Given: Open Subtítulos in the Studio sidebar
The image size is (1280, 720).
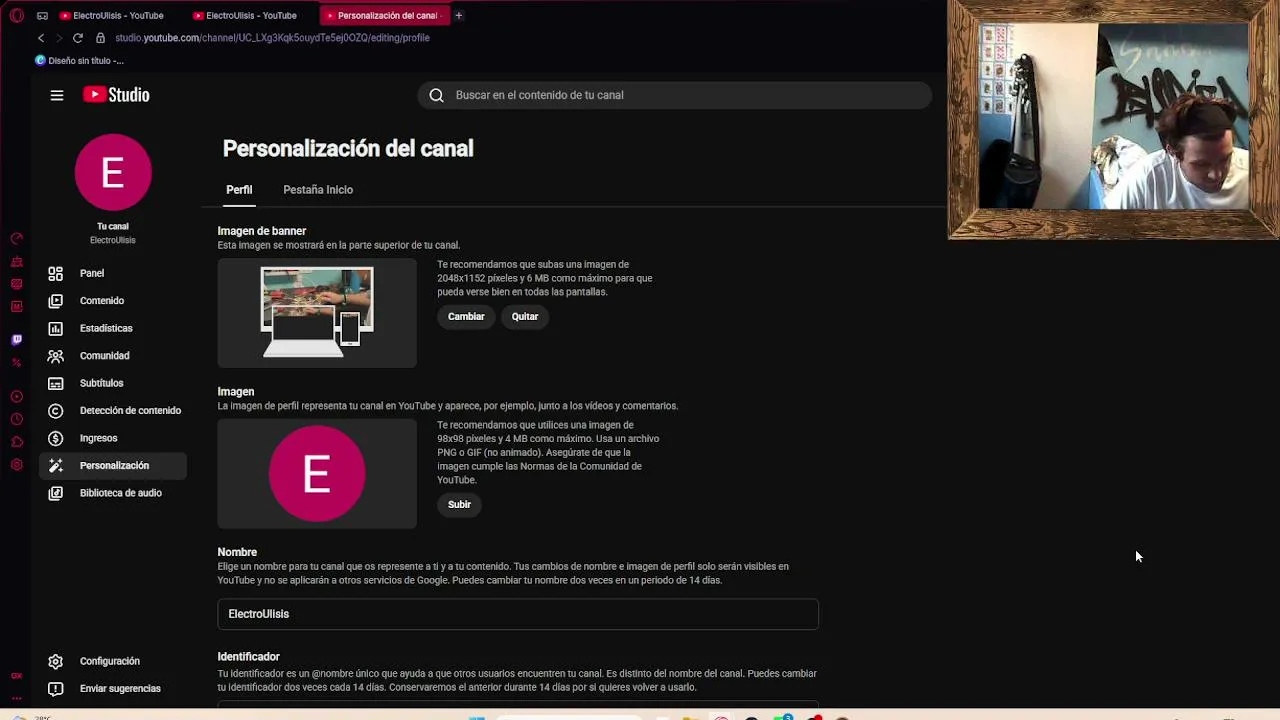Looking at the screenshot, I should [x=113, y=383].
